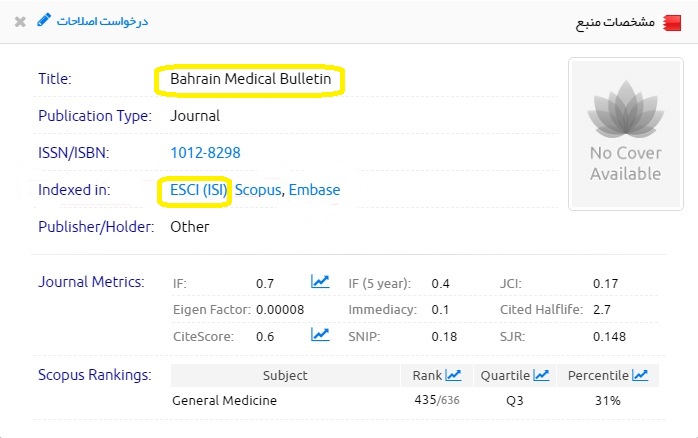Click the Quartile column chart icon
Image resolution: width=698 pixels, height=438 pixels.
coord(541,375)
